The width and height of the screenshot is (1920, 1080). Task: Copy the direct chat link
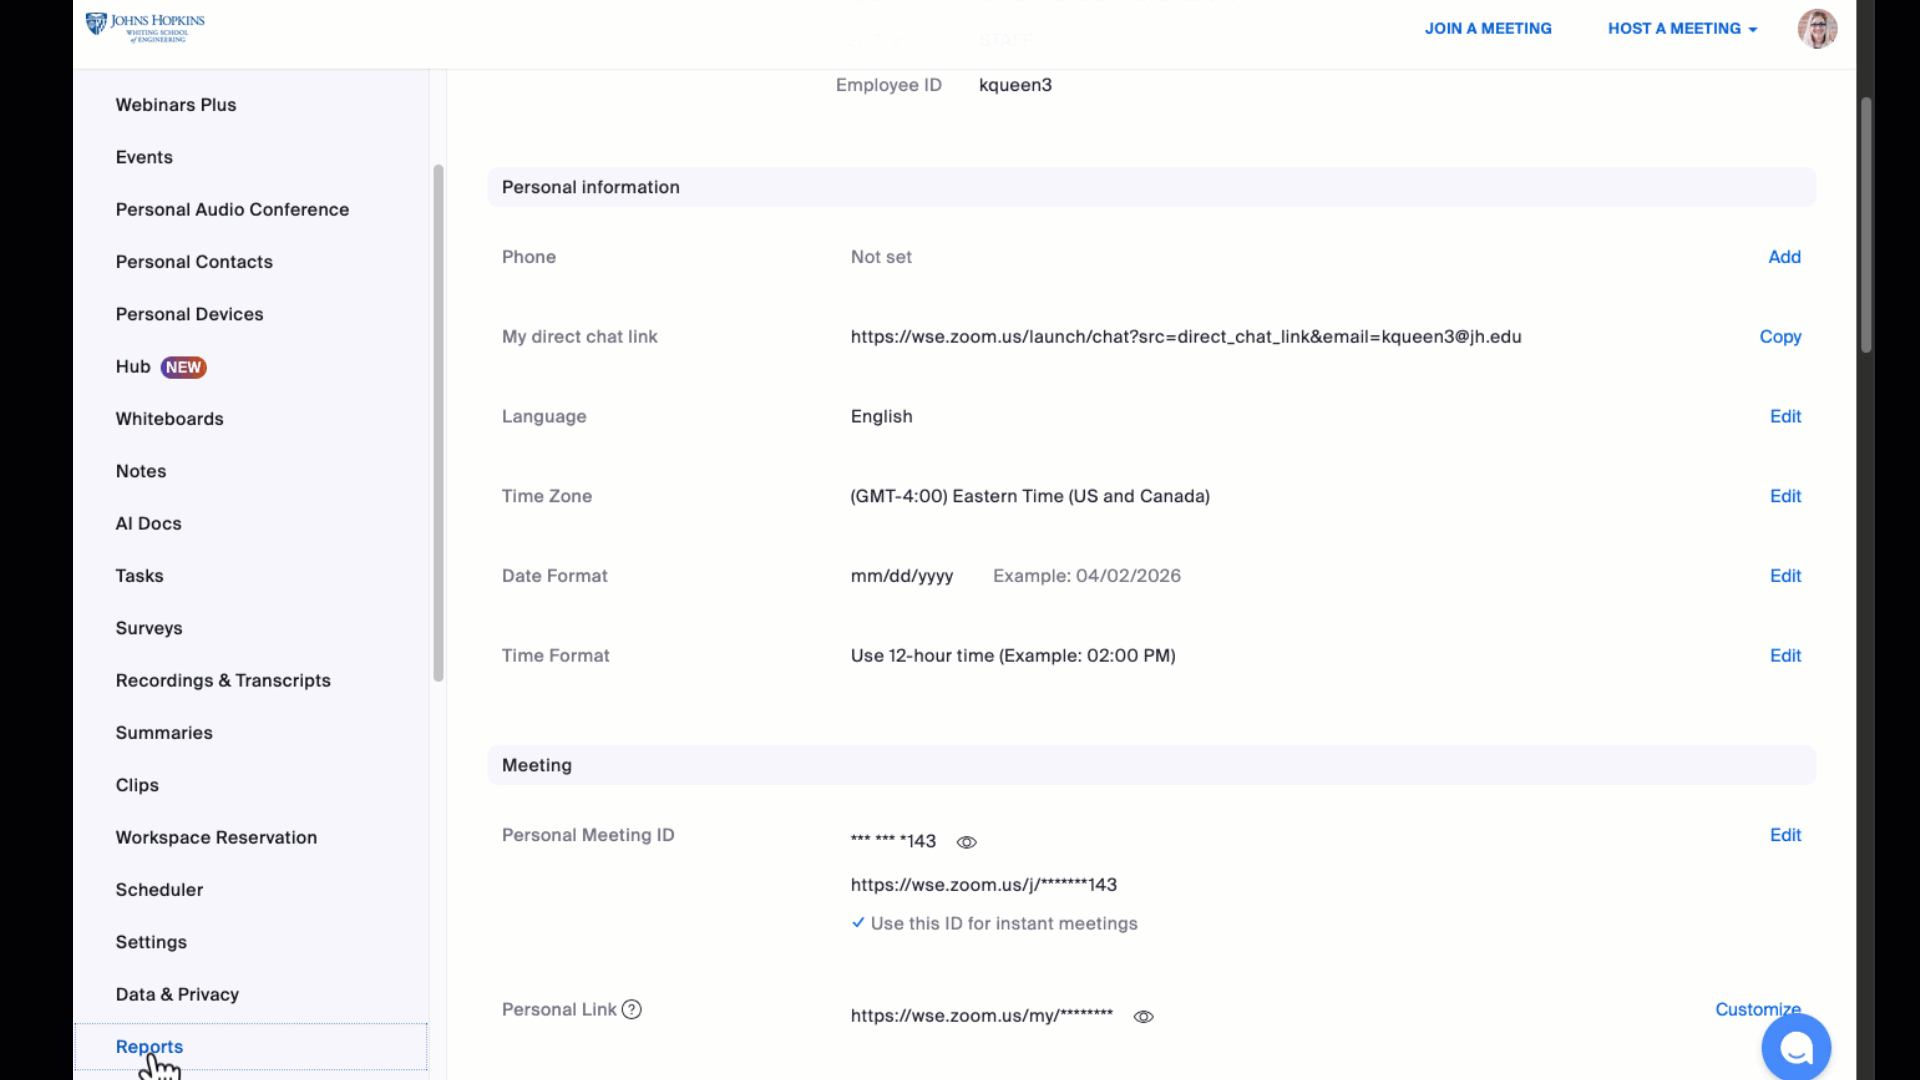click(1780, 337)
